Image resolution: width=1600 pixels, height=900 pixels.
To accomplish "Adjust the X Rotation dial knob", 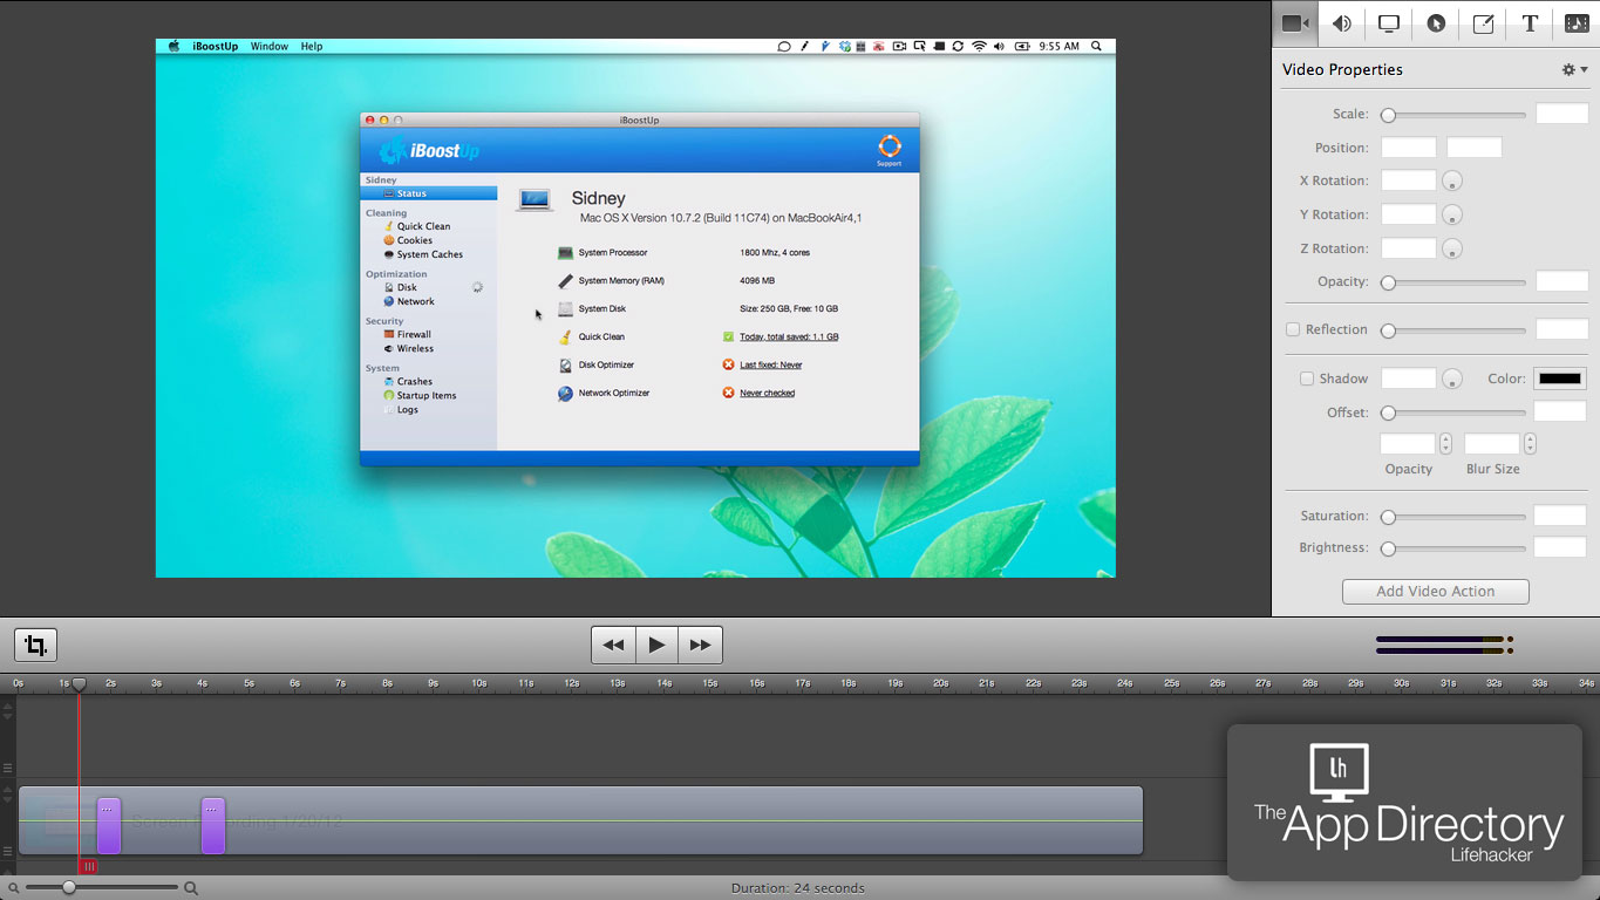I will (x=1452, y=181).
